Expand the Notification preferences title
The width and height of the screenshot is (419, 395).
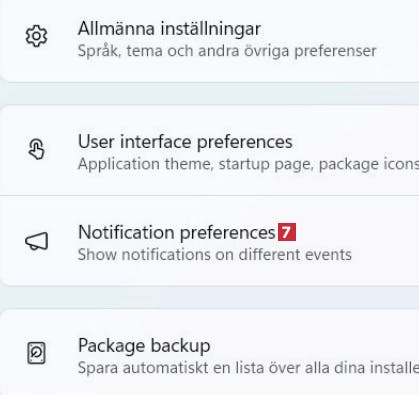point(176,233)
